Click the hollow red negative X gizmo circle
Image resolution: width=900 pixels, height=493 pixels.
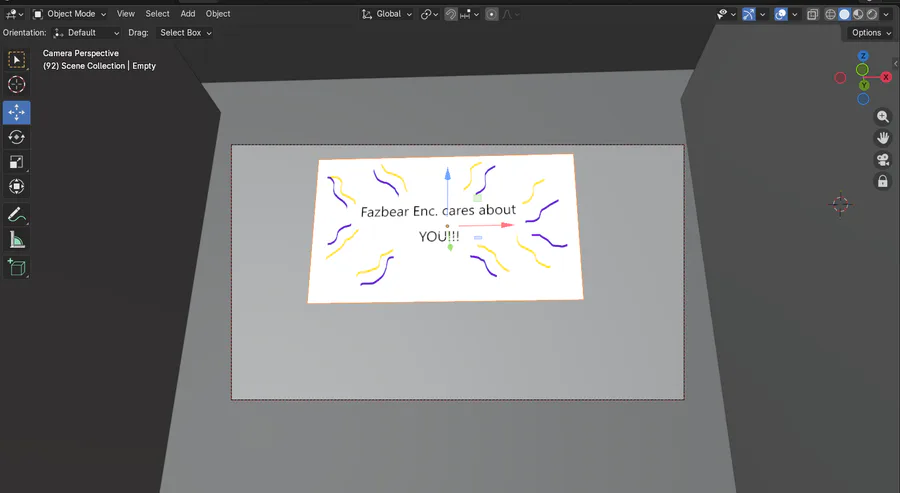pos(840,77)
